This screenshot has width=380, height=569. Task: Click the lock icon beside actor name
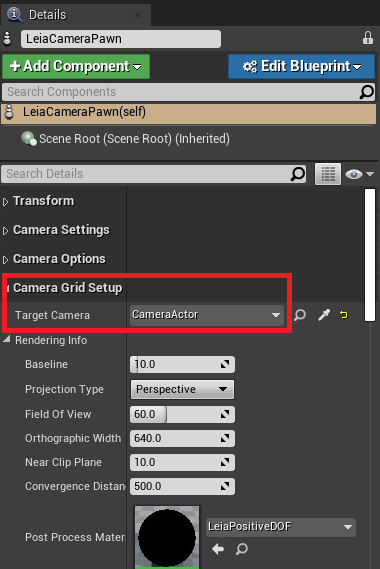click(368, 38)
